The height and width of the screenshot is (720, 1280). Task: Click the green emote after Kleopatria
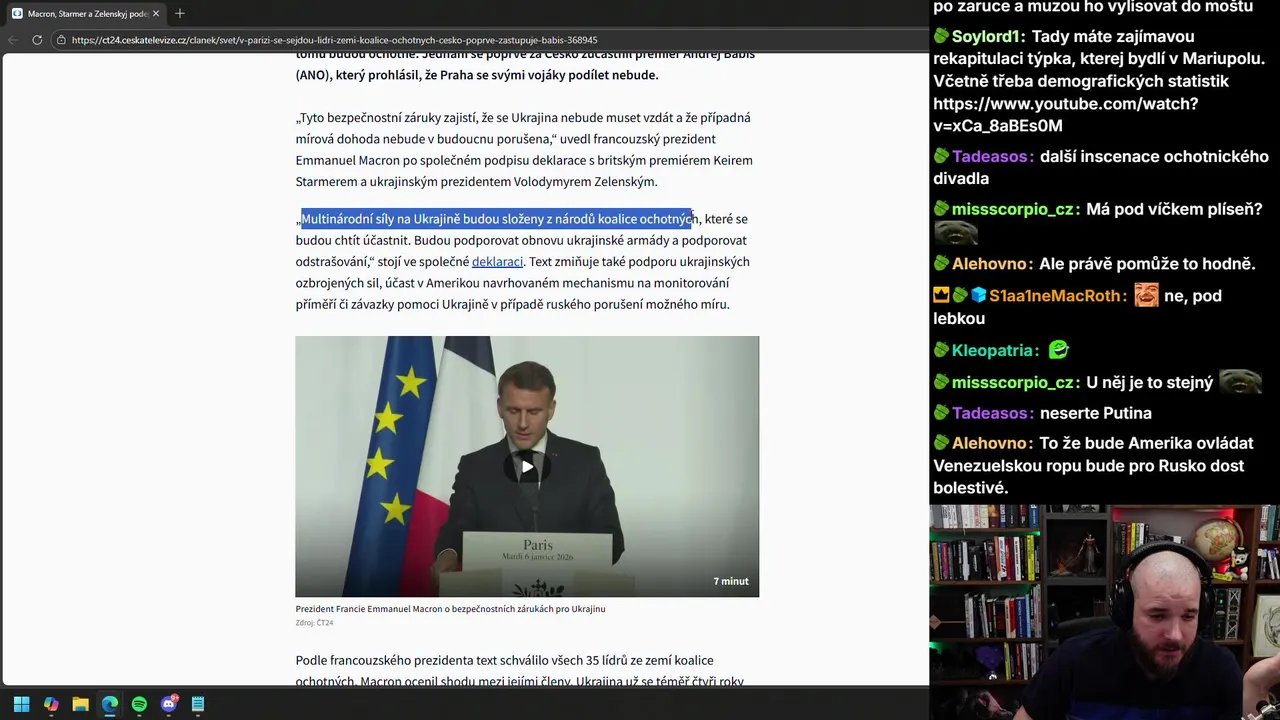[x=1059, y=350]
